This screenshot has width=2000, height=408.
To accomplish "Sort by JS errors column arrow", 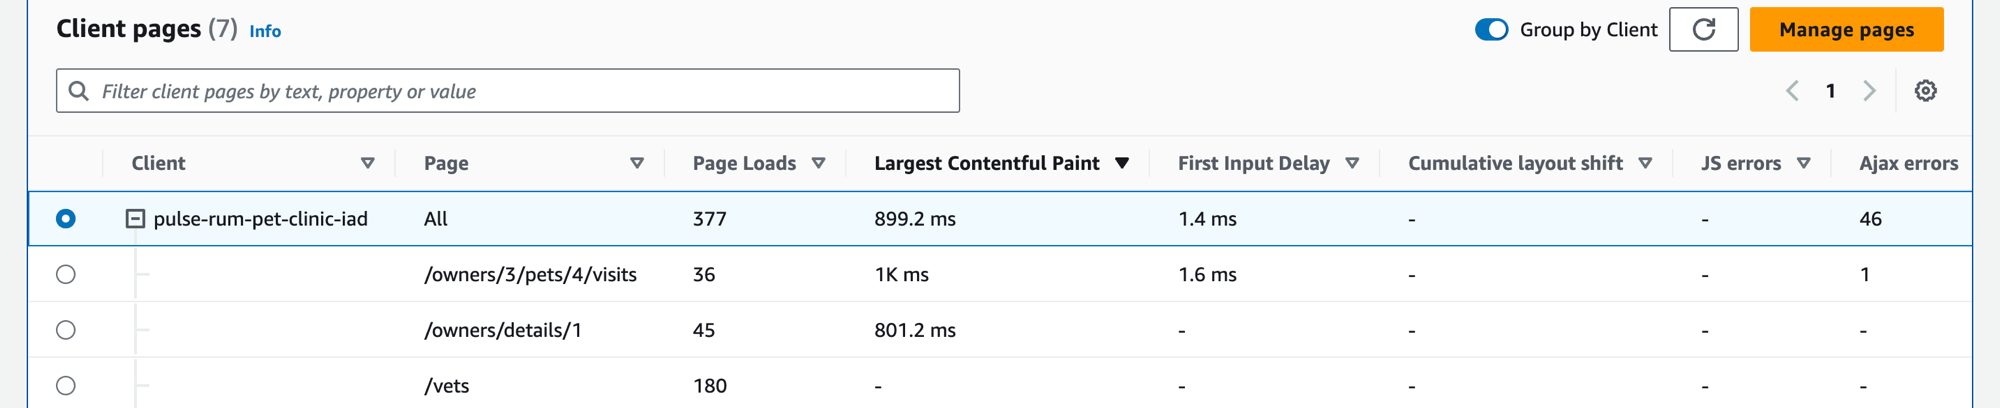I will tap(1804, 163).
